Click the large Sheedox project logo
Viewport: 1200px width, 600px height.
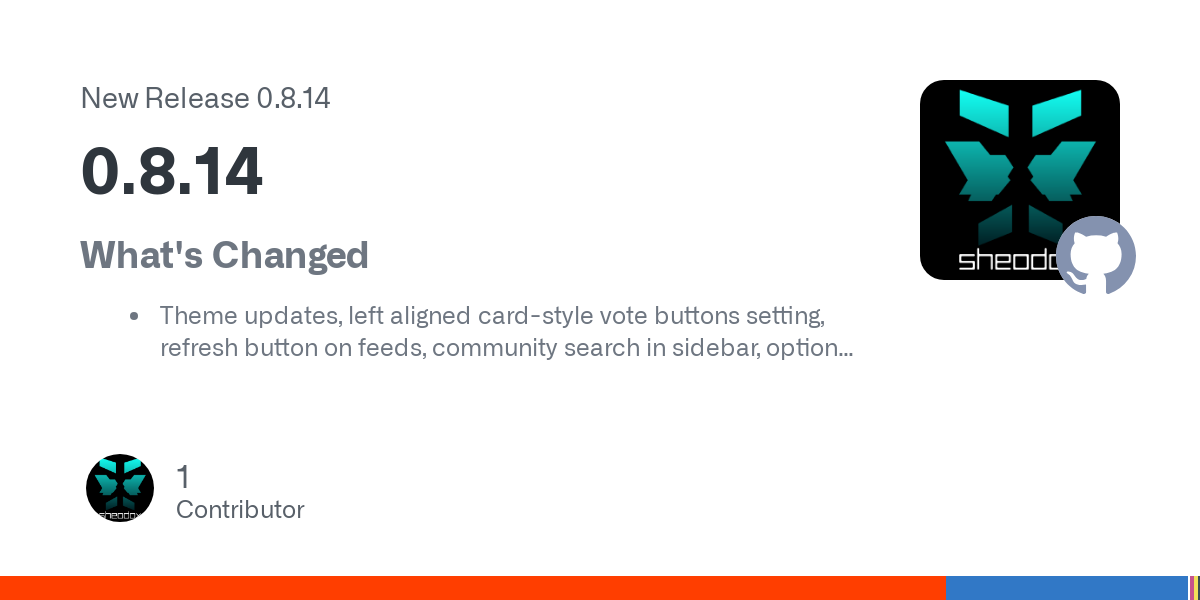(x=1010, y=170)
